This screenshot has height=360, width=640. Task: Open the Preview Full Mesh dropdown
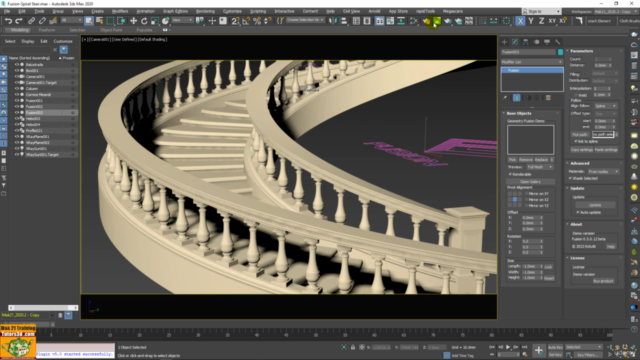pyautogui.click(x=540, y=167)
